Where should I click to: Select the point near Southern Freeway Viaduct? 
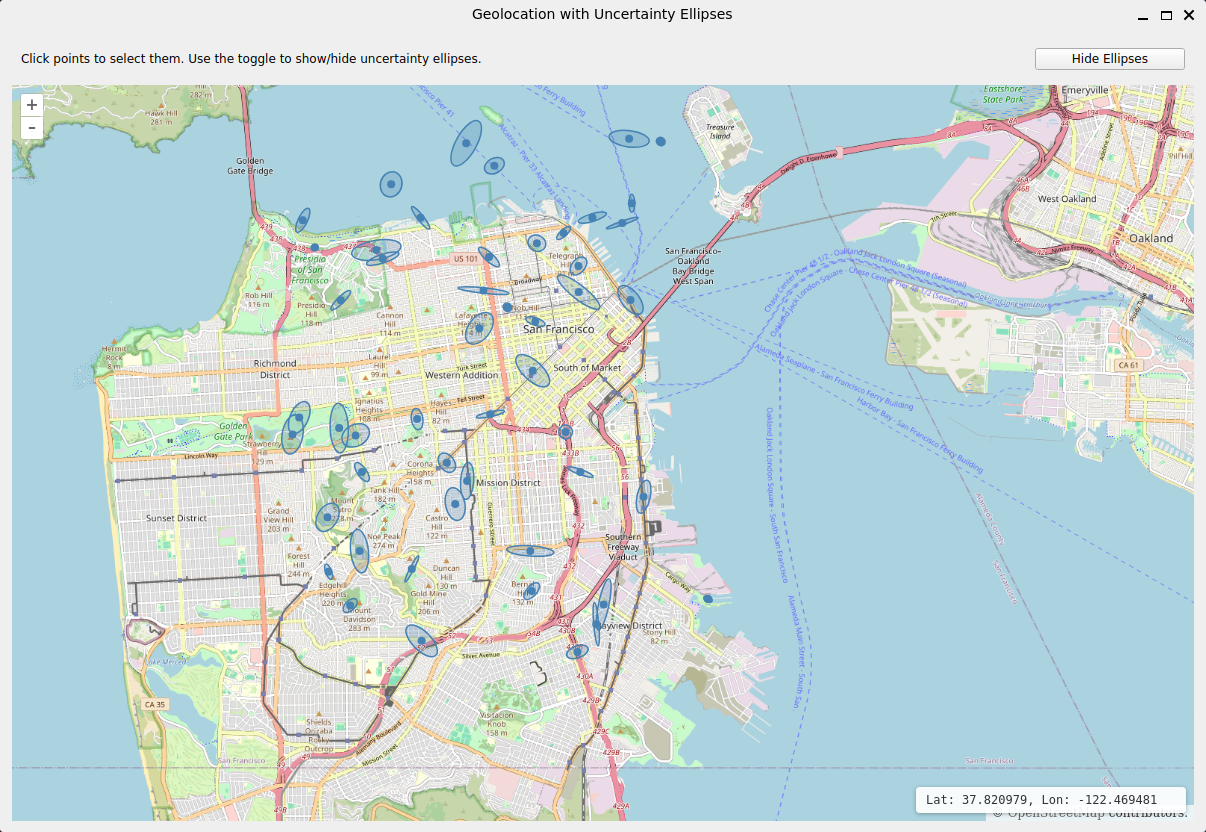(643, 497)
